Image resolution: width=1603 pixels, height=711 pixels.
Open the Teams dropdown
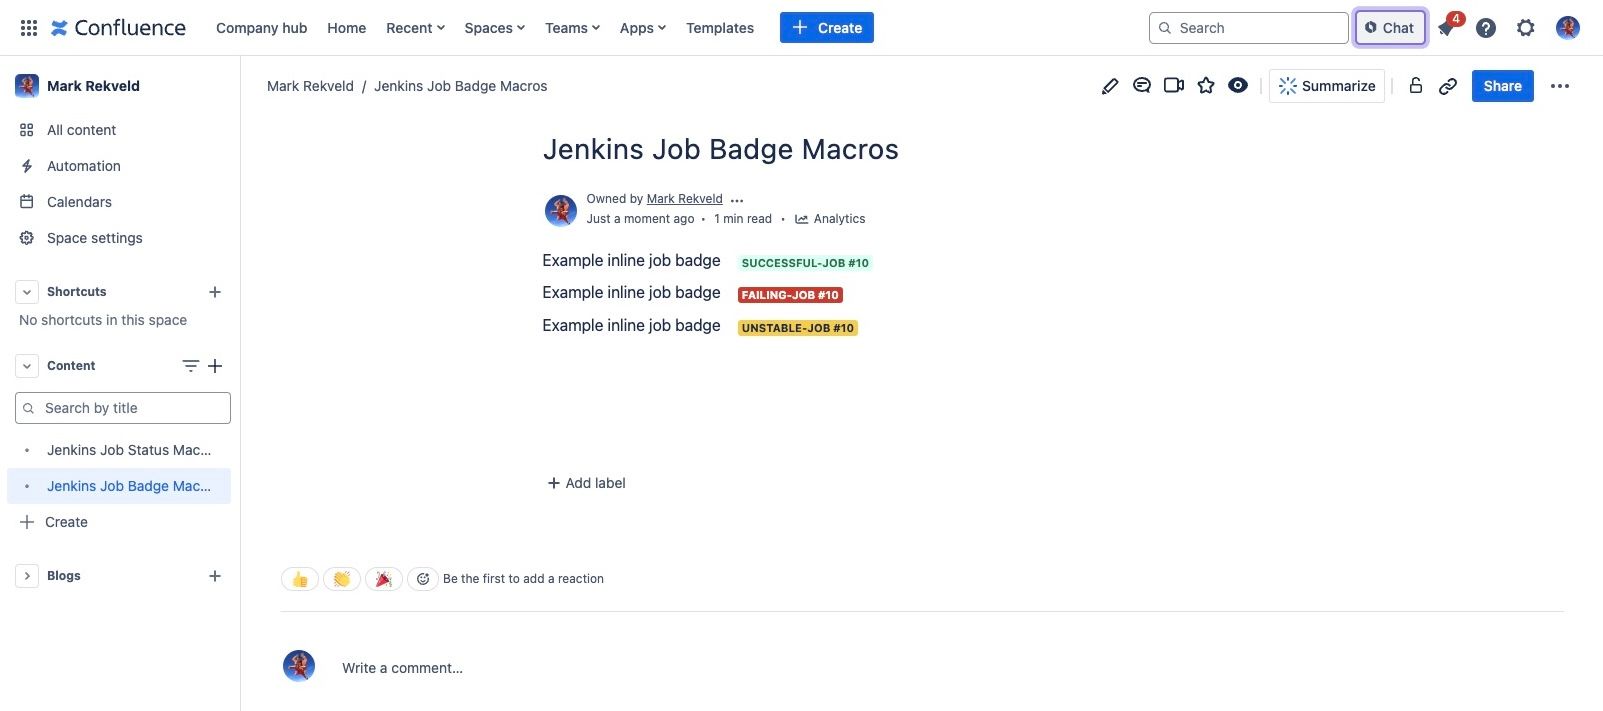pos(572,28)
